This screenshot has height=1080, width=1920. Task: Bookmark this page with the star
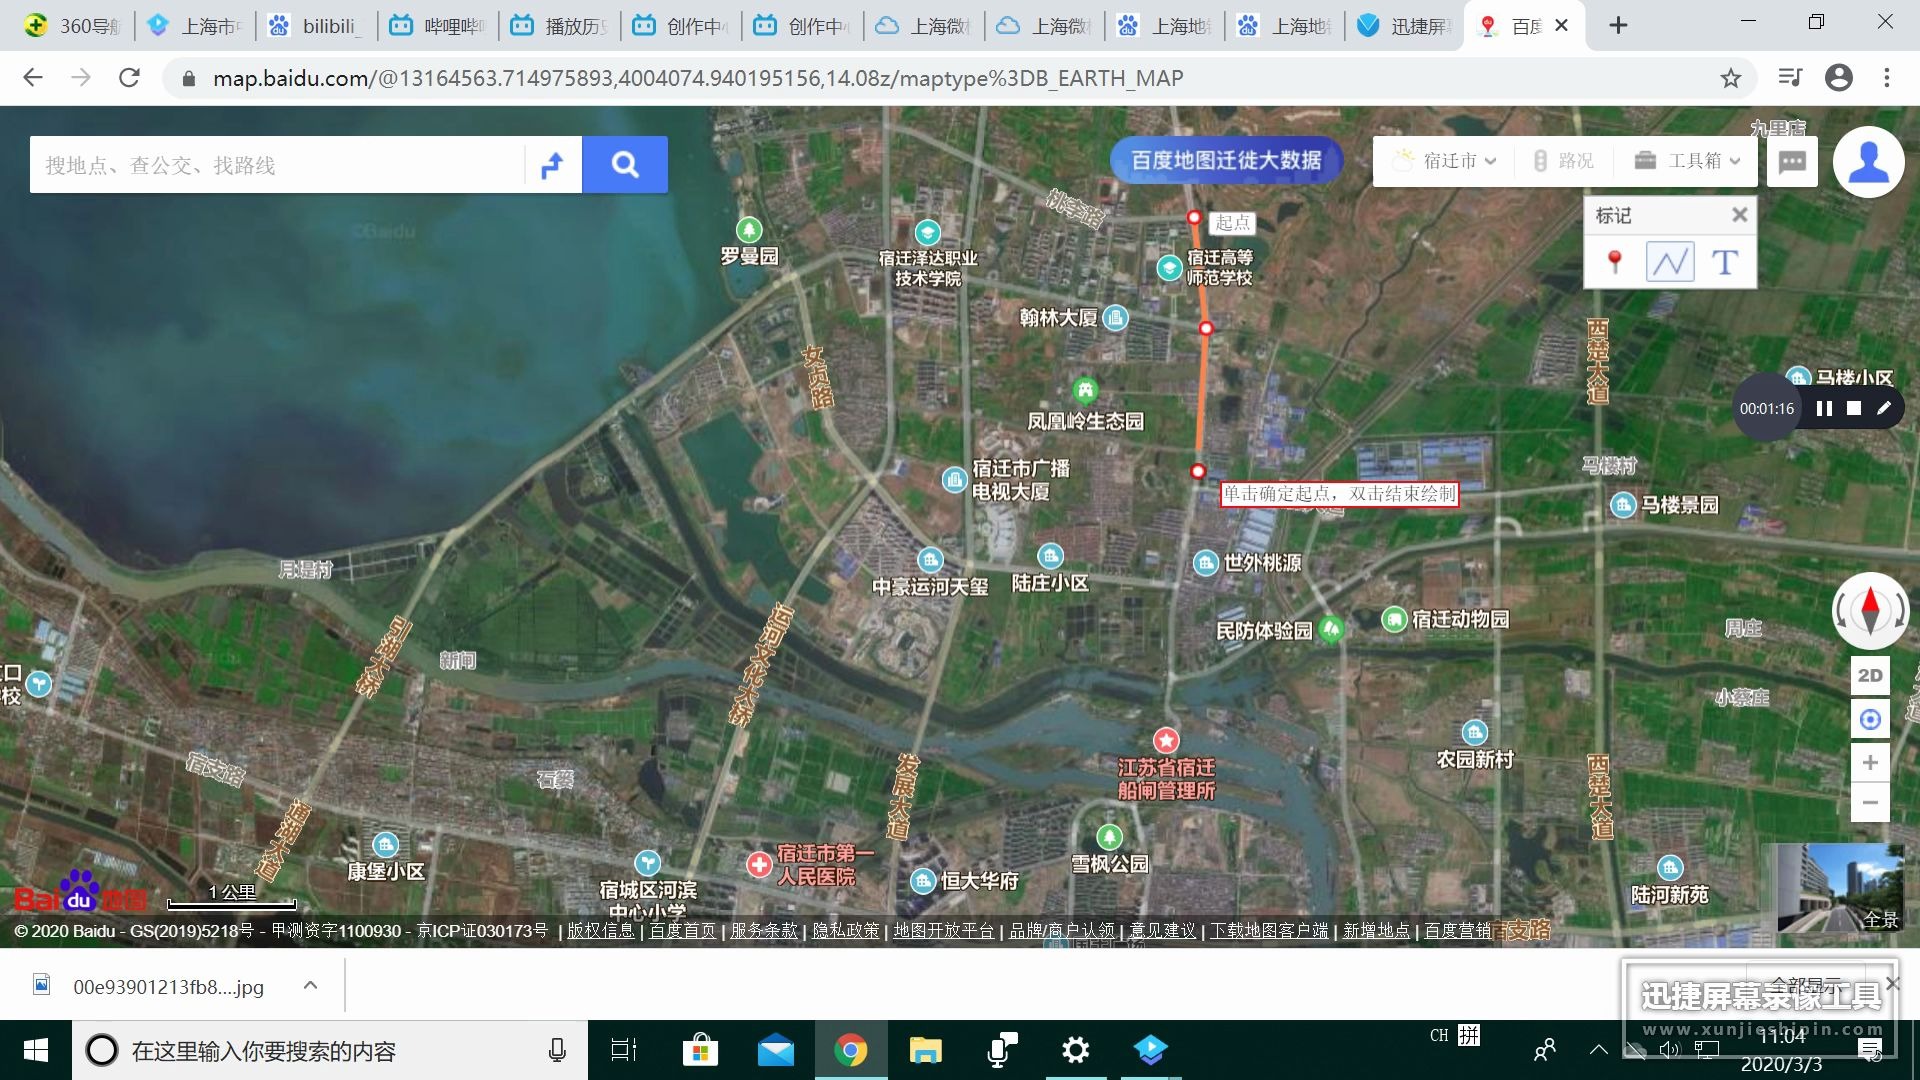click(1731, 78)
